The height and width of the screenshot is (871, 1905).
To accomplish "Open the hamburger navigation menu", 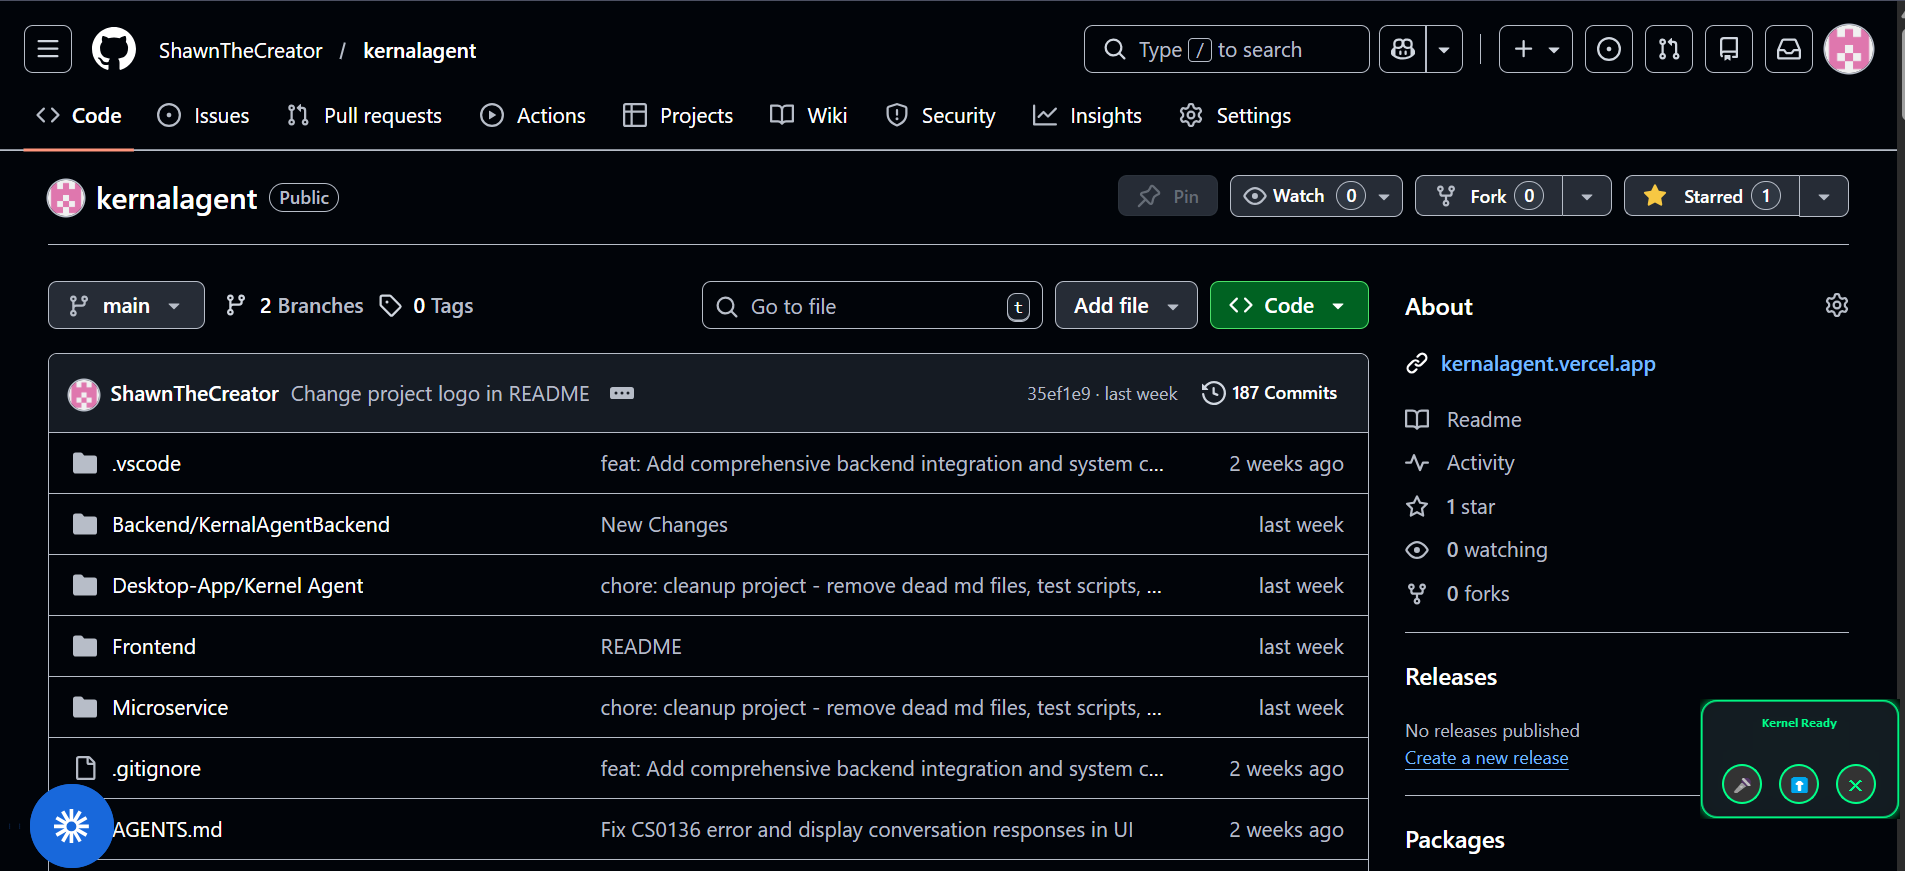I will 48,49.
